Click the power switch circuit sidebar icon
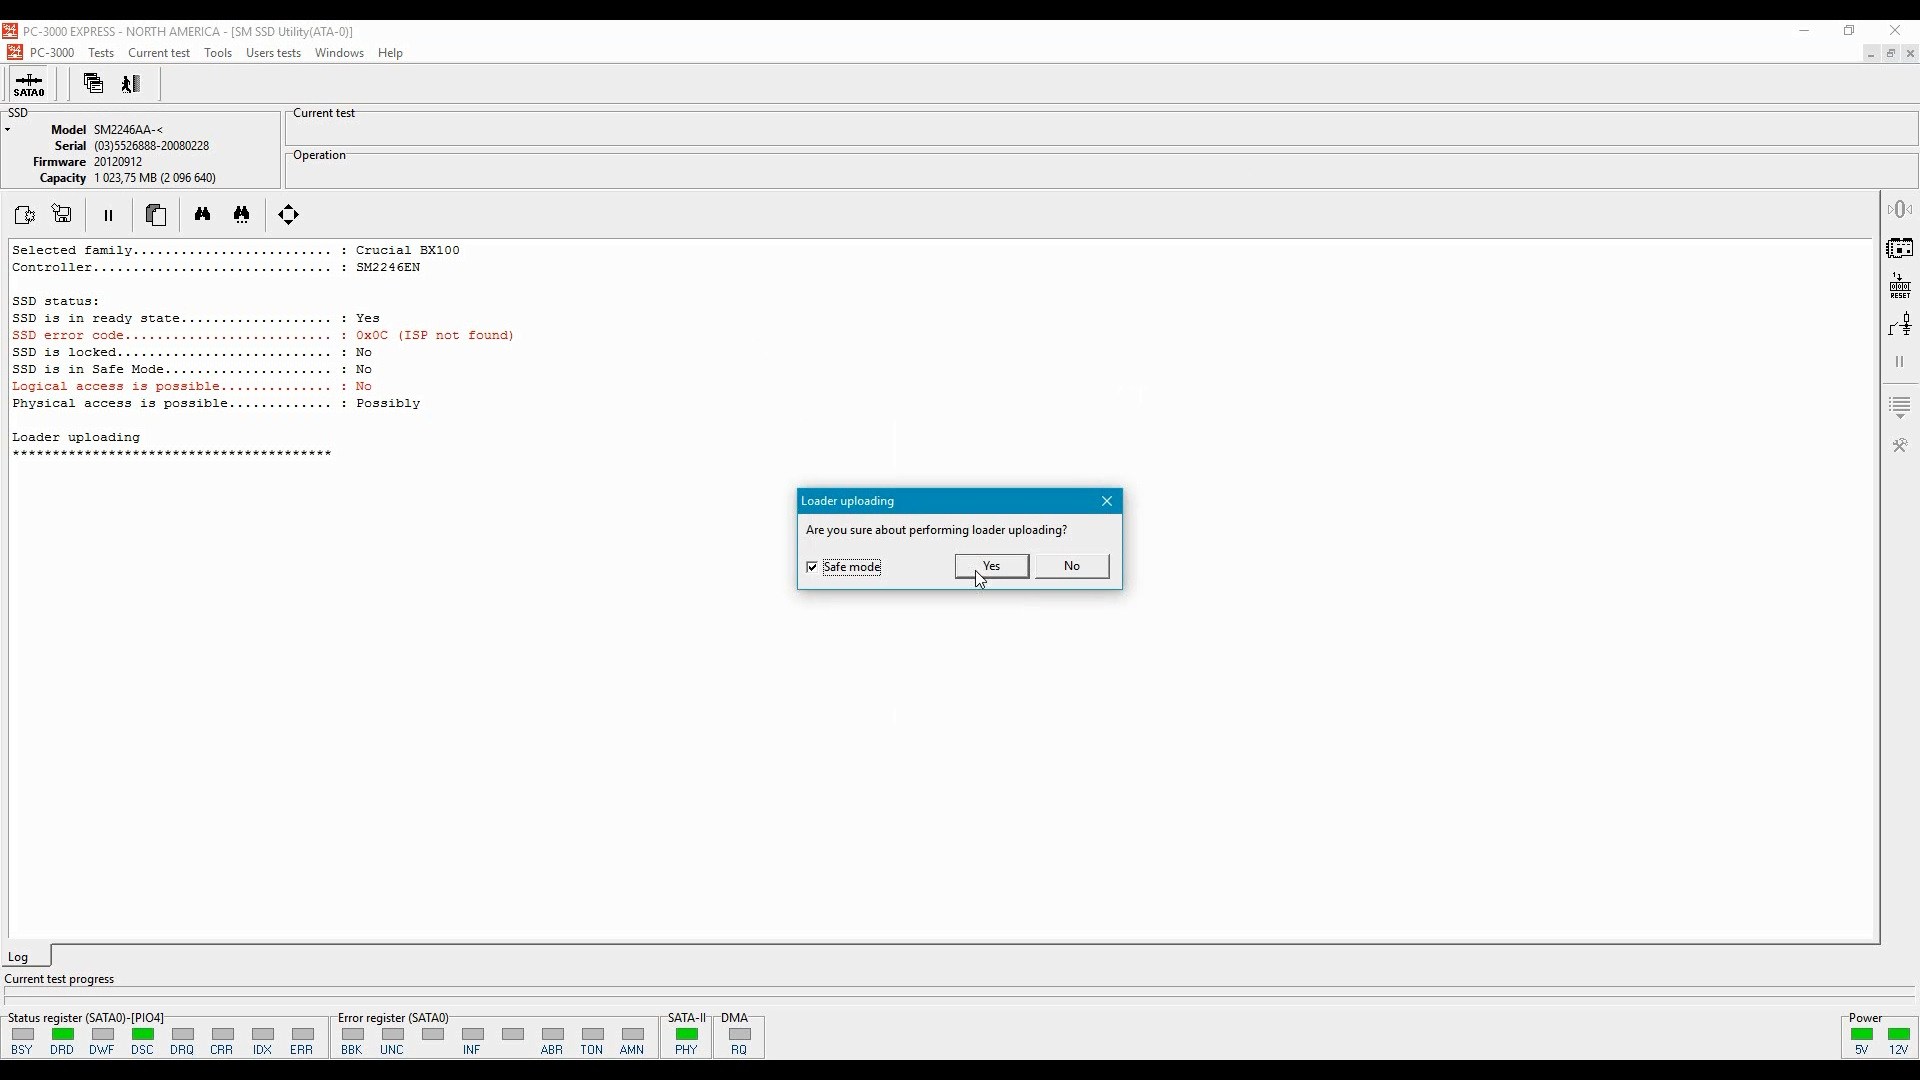 click(1900, 324)
